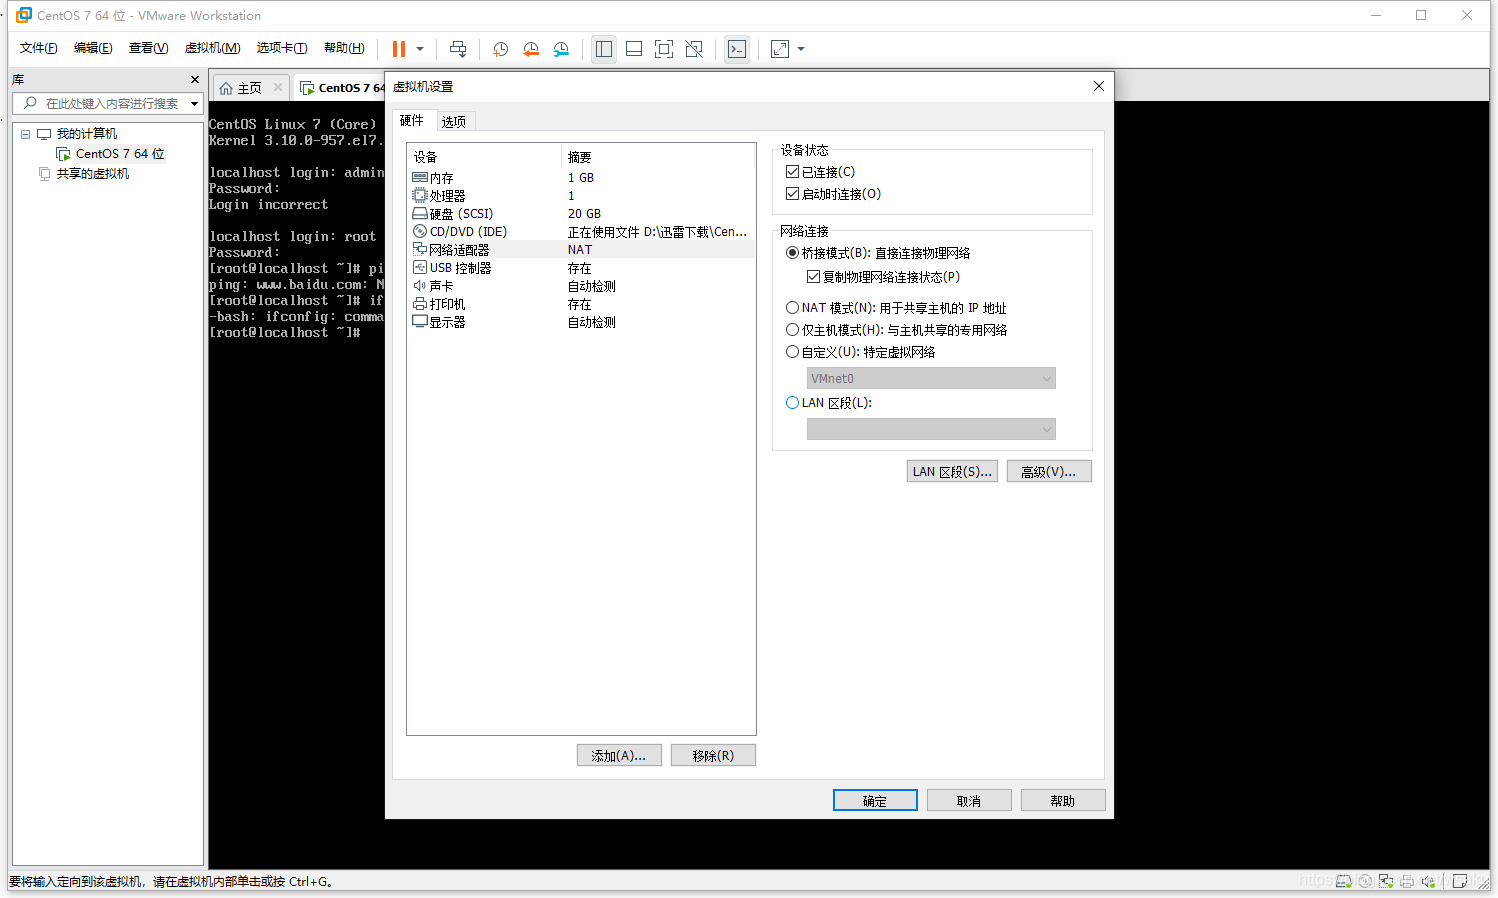
Task: Select 显示器 (display) device row
Action: (x=581, y=322)
